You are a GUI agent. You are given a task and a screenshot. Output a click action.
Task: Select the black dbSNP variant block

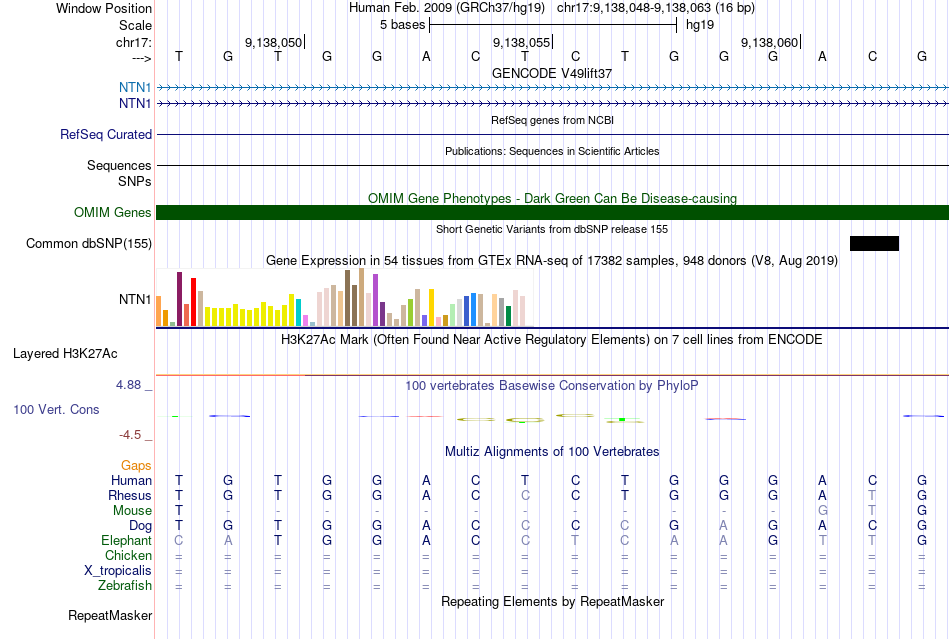(x=874, y=243)
